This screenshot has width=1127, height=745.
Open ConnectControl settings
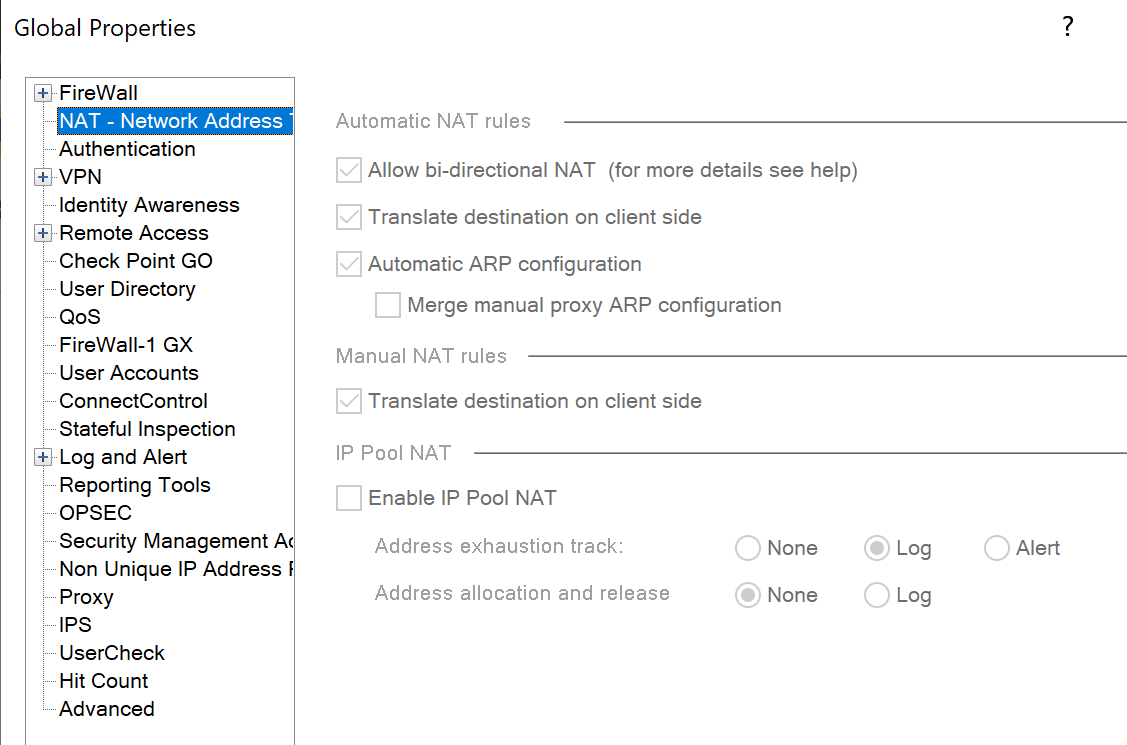133,401
